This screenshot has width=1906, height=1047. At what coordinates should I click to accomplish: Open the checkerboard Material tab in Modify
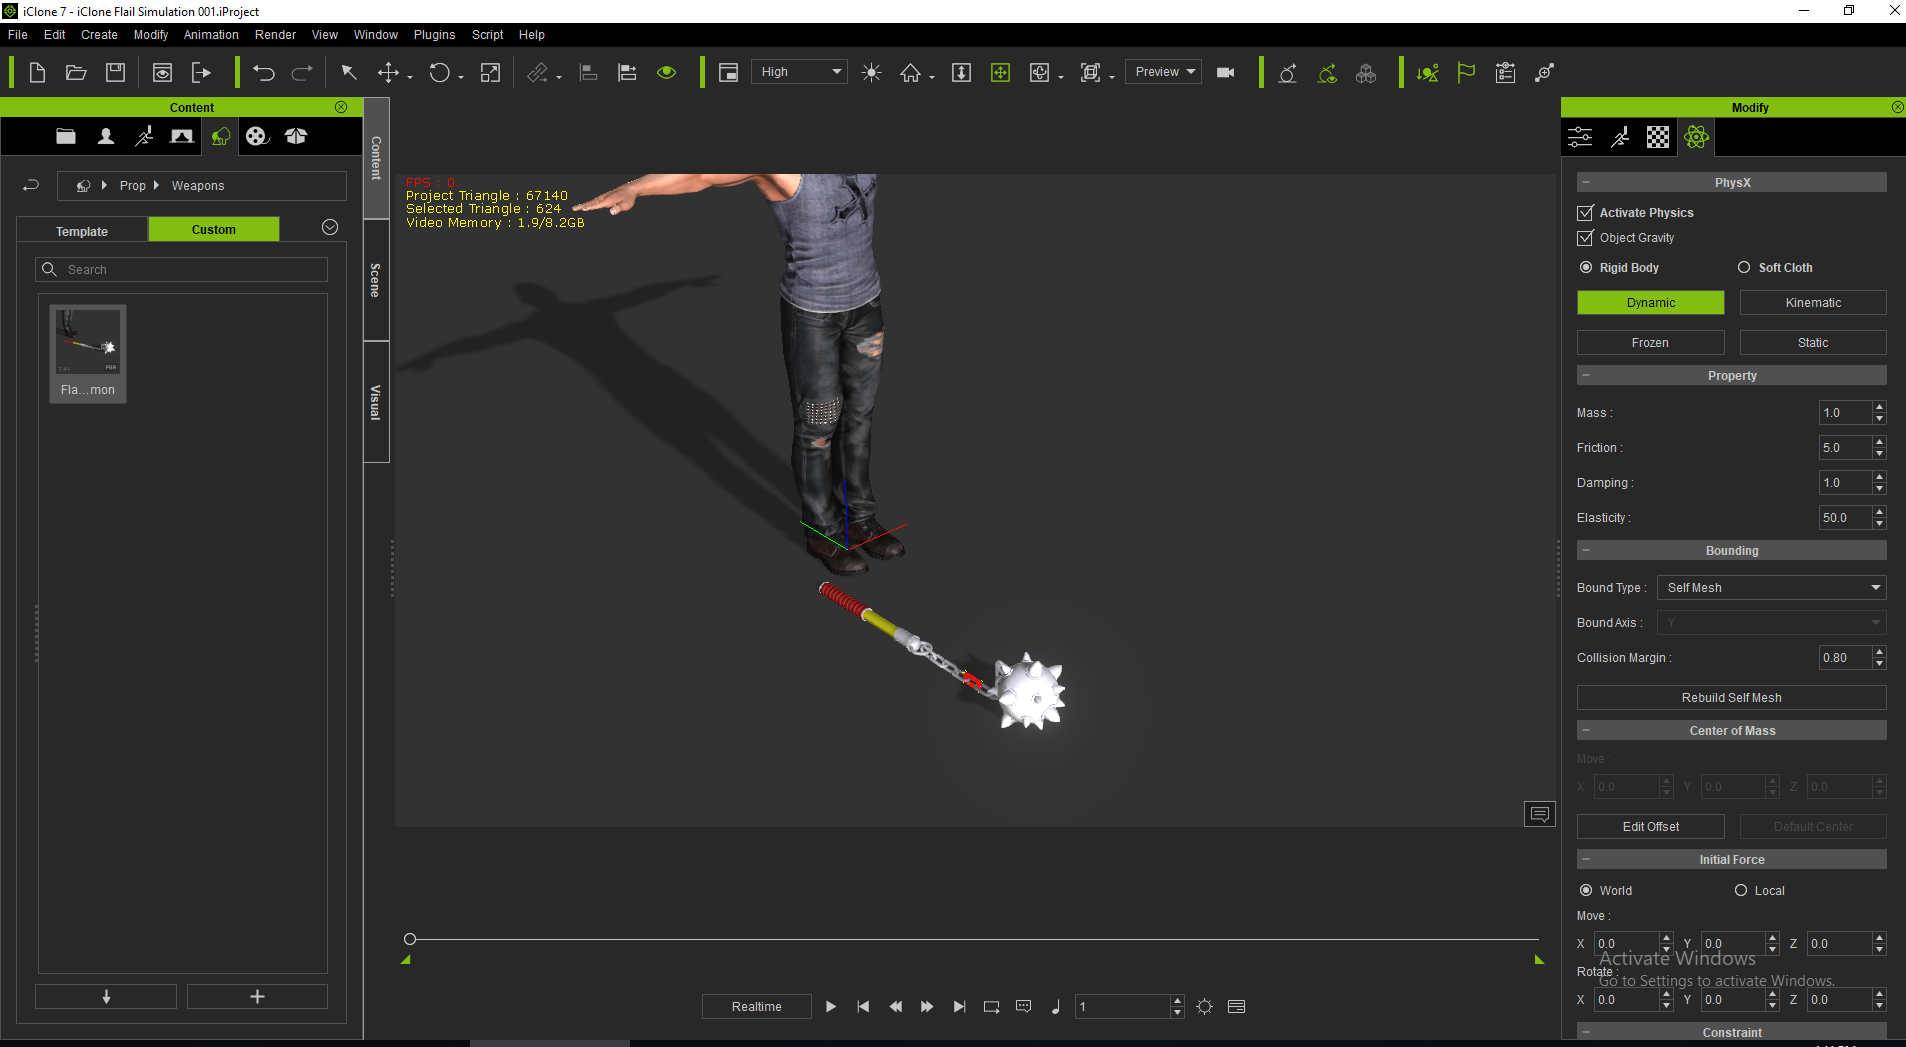1658,137
